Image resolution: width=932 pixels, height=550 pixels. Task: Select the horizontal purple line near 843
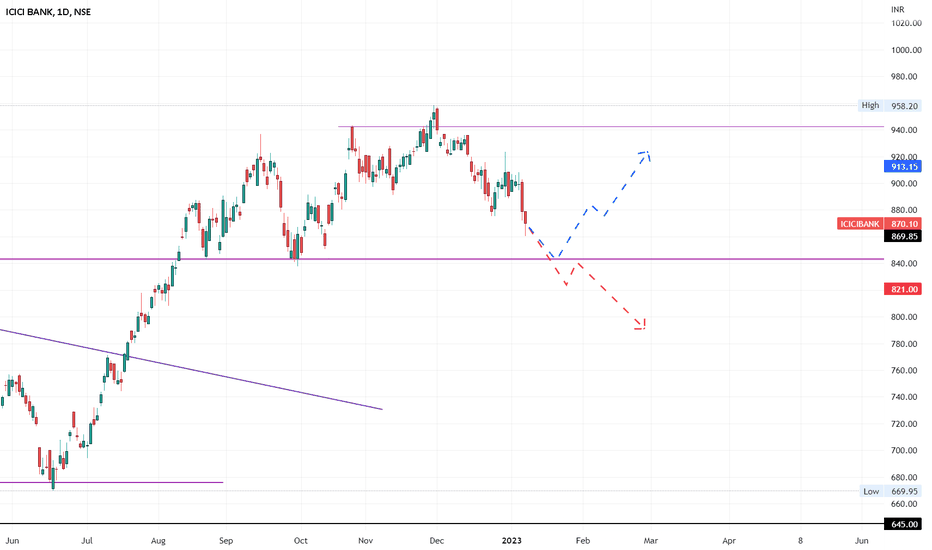tap(442, 259)
